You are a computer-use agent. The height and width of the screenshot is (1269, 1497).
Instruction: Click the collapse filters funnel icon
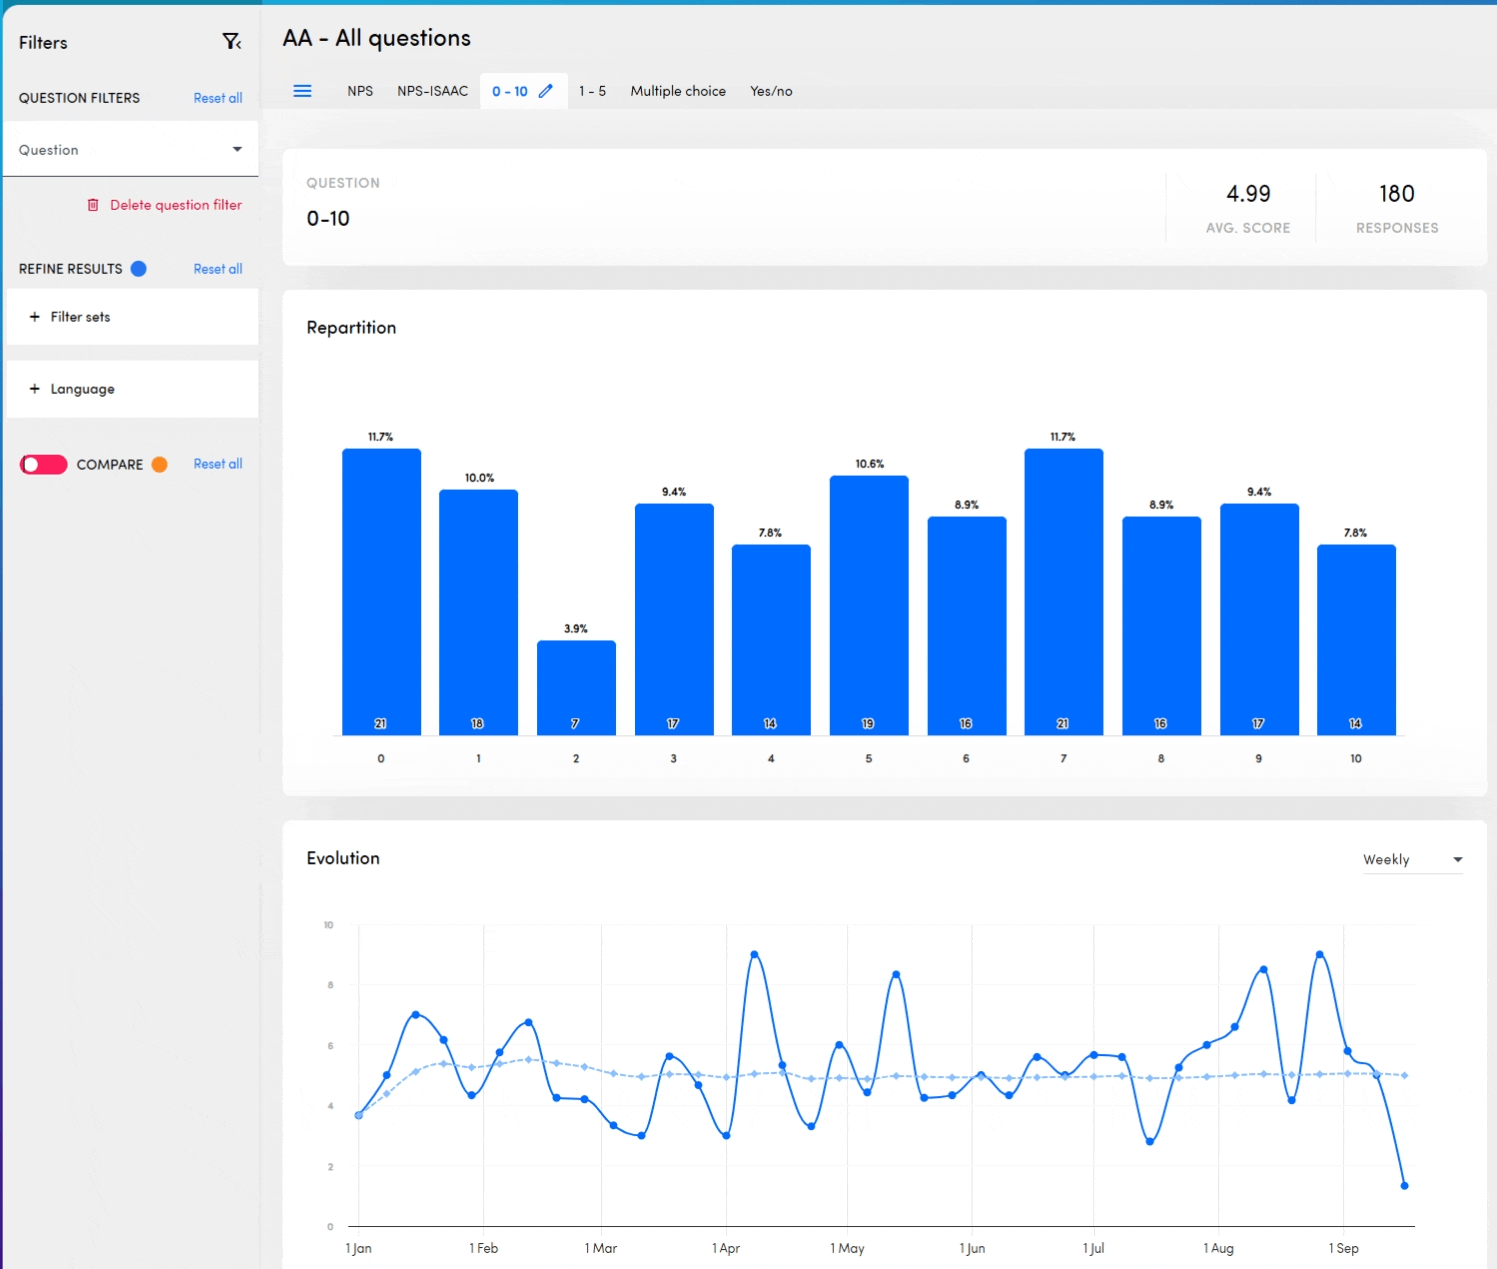click(231, 41)
